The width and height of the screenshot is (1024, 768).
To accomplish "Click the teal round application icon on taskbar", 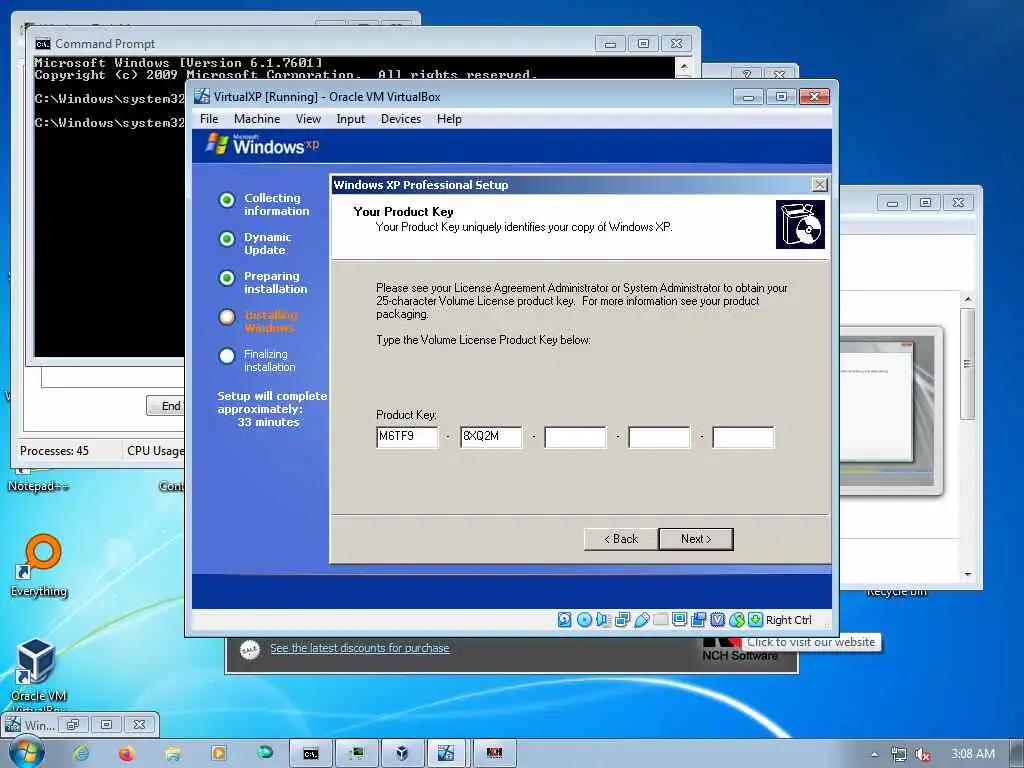I will (x=264, y=753).
